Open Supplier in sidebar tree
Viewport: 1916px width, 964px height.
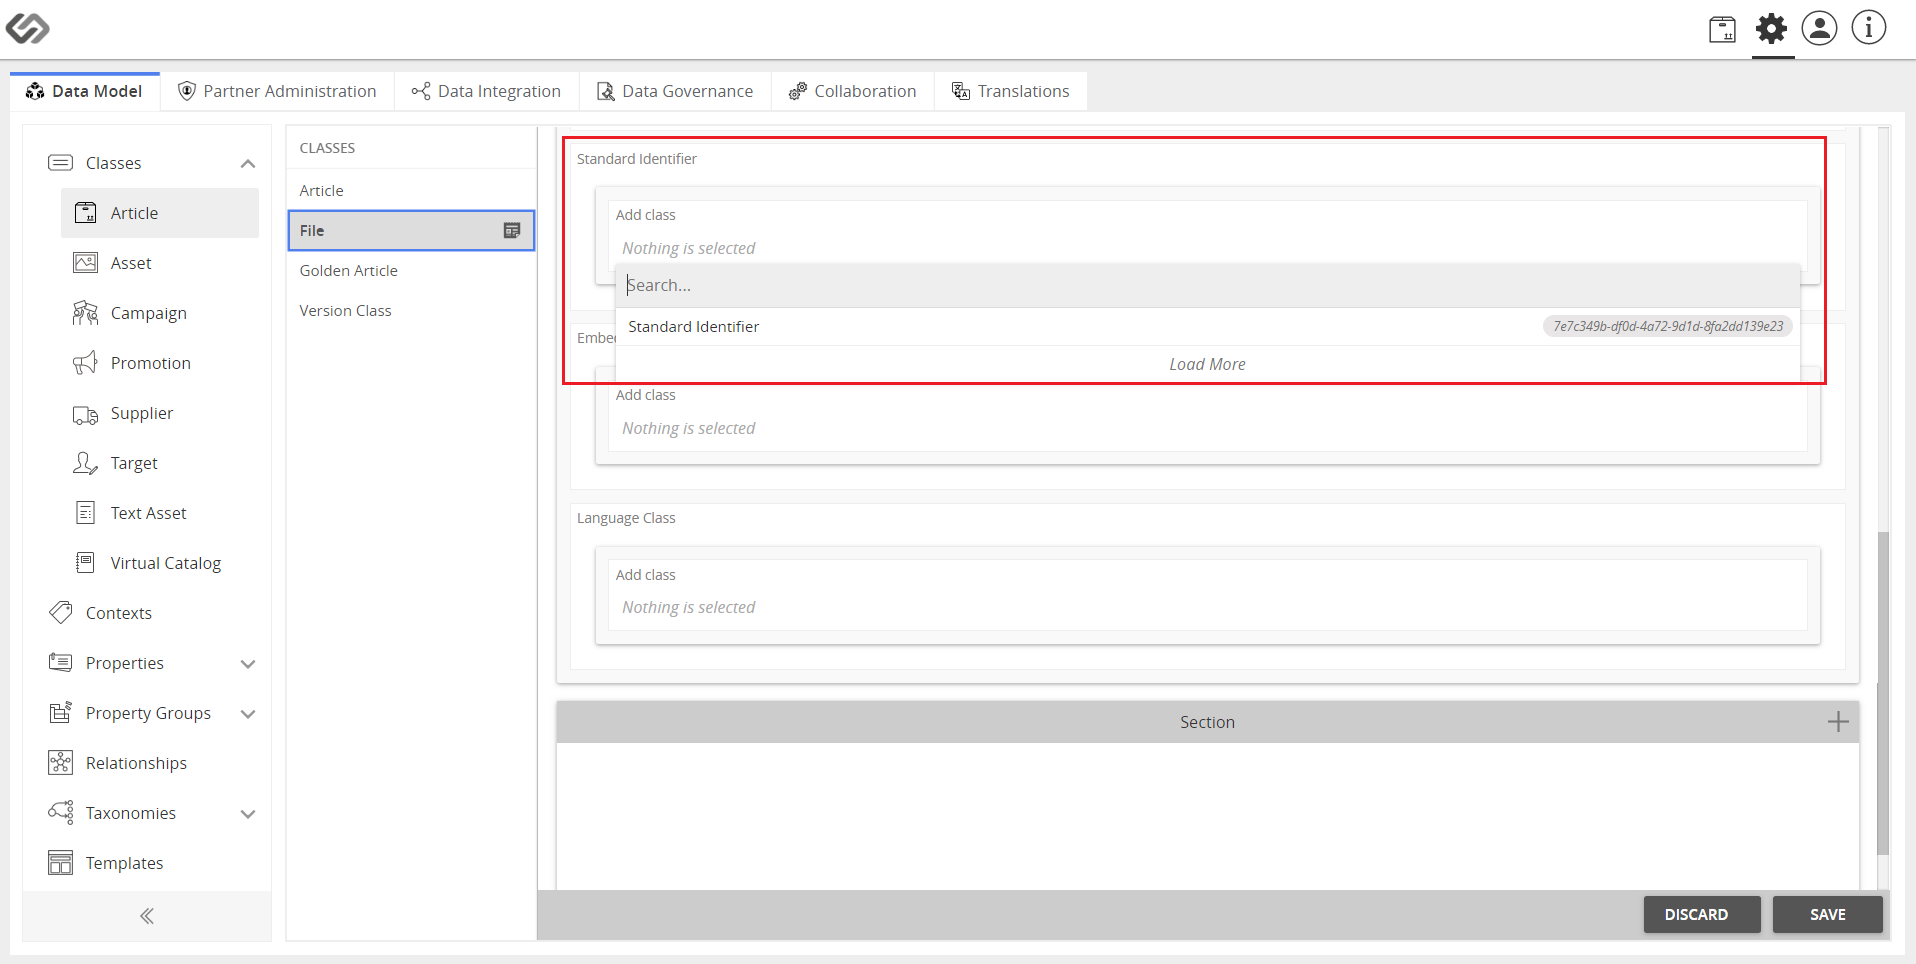[160, 413]
